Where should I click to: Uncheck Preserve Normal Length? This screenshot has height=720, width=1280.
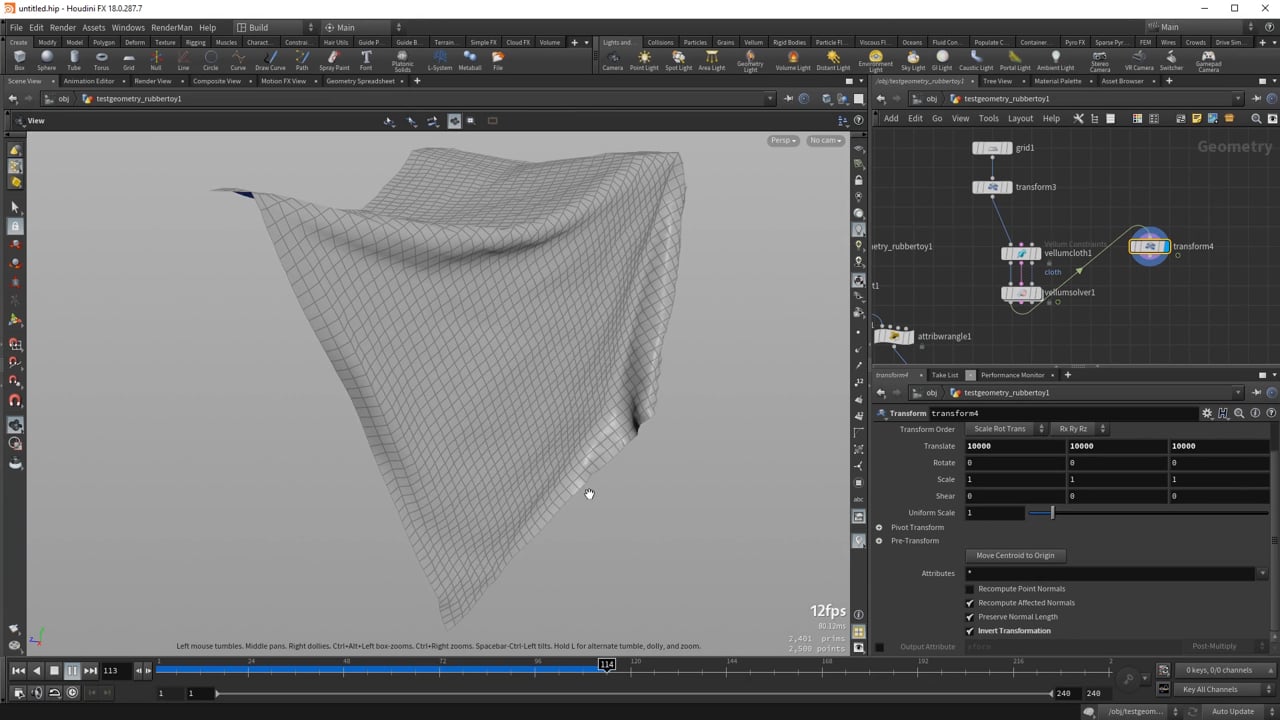point(969,617)
